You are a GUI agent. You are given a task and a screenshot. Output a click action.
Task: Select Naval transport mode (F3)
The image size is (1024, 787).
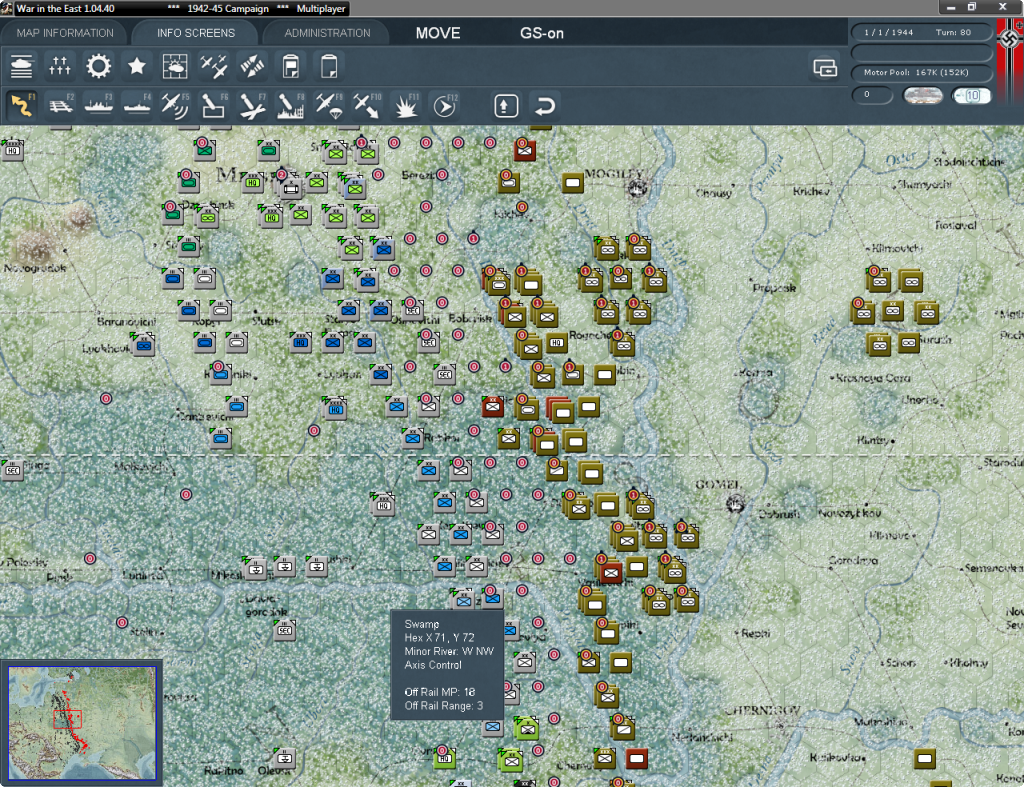[99, 106]
